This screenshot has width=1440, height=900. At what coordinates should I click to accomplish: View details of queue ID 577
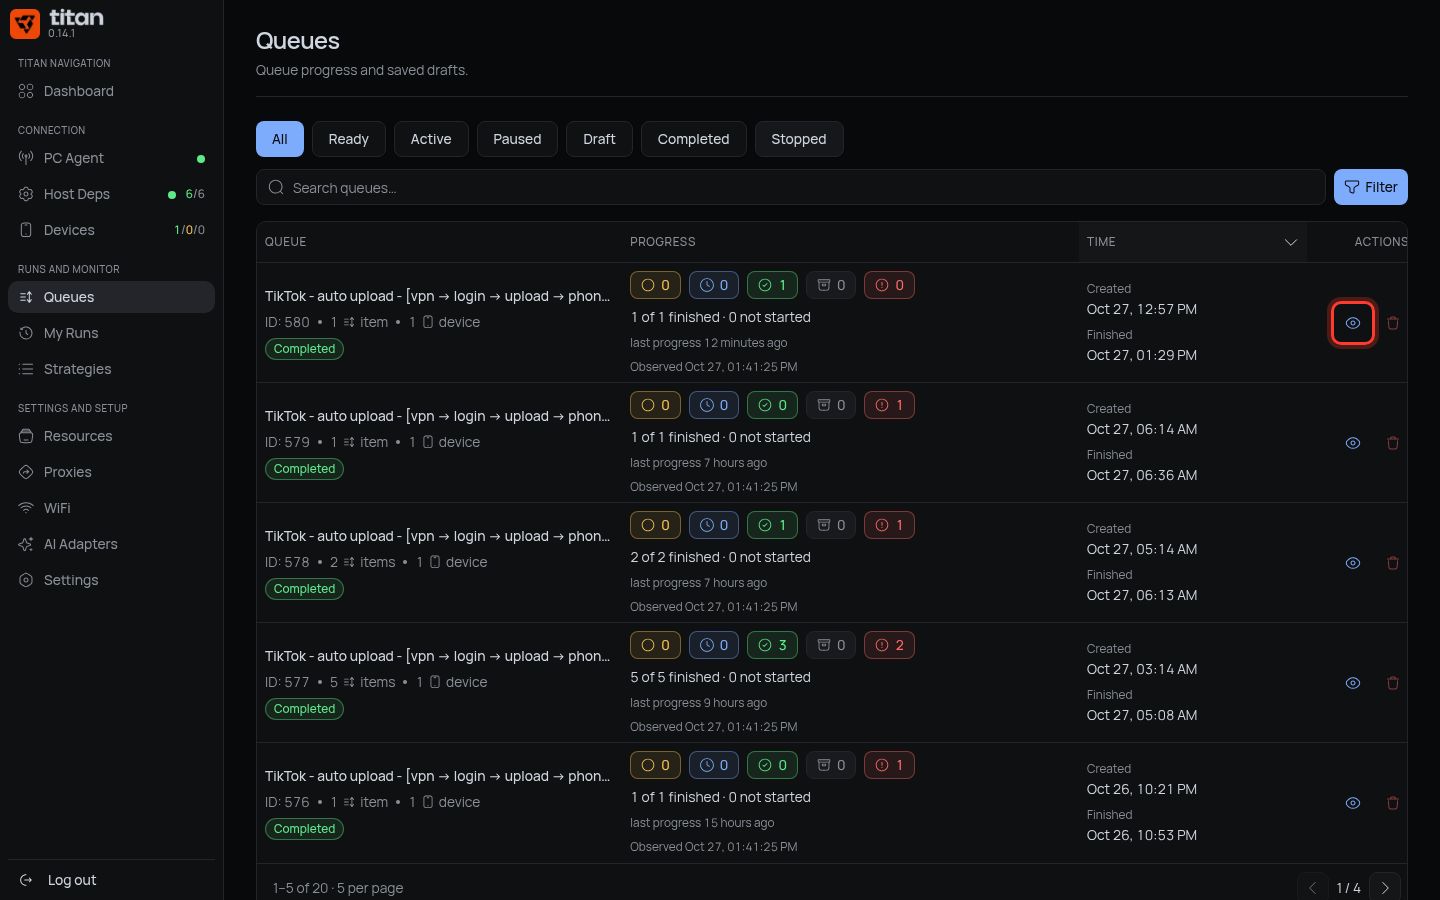tap(1353, 683)
